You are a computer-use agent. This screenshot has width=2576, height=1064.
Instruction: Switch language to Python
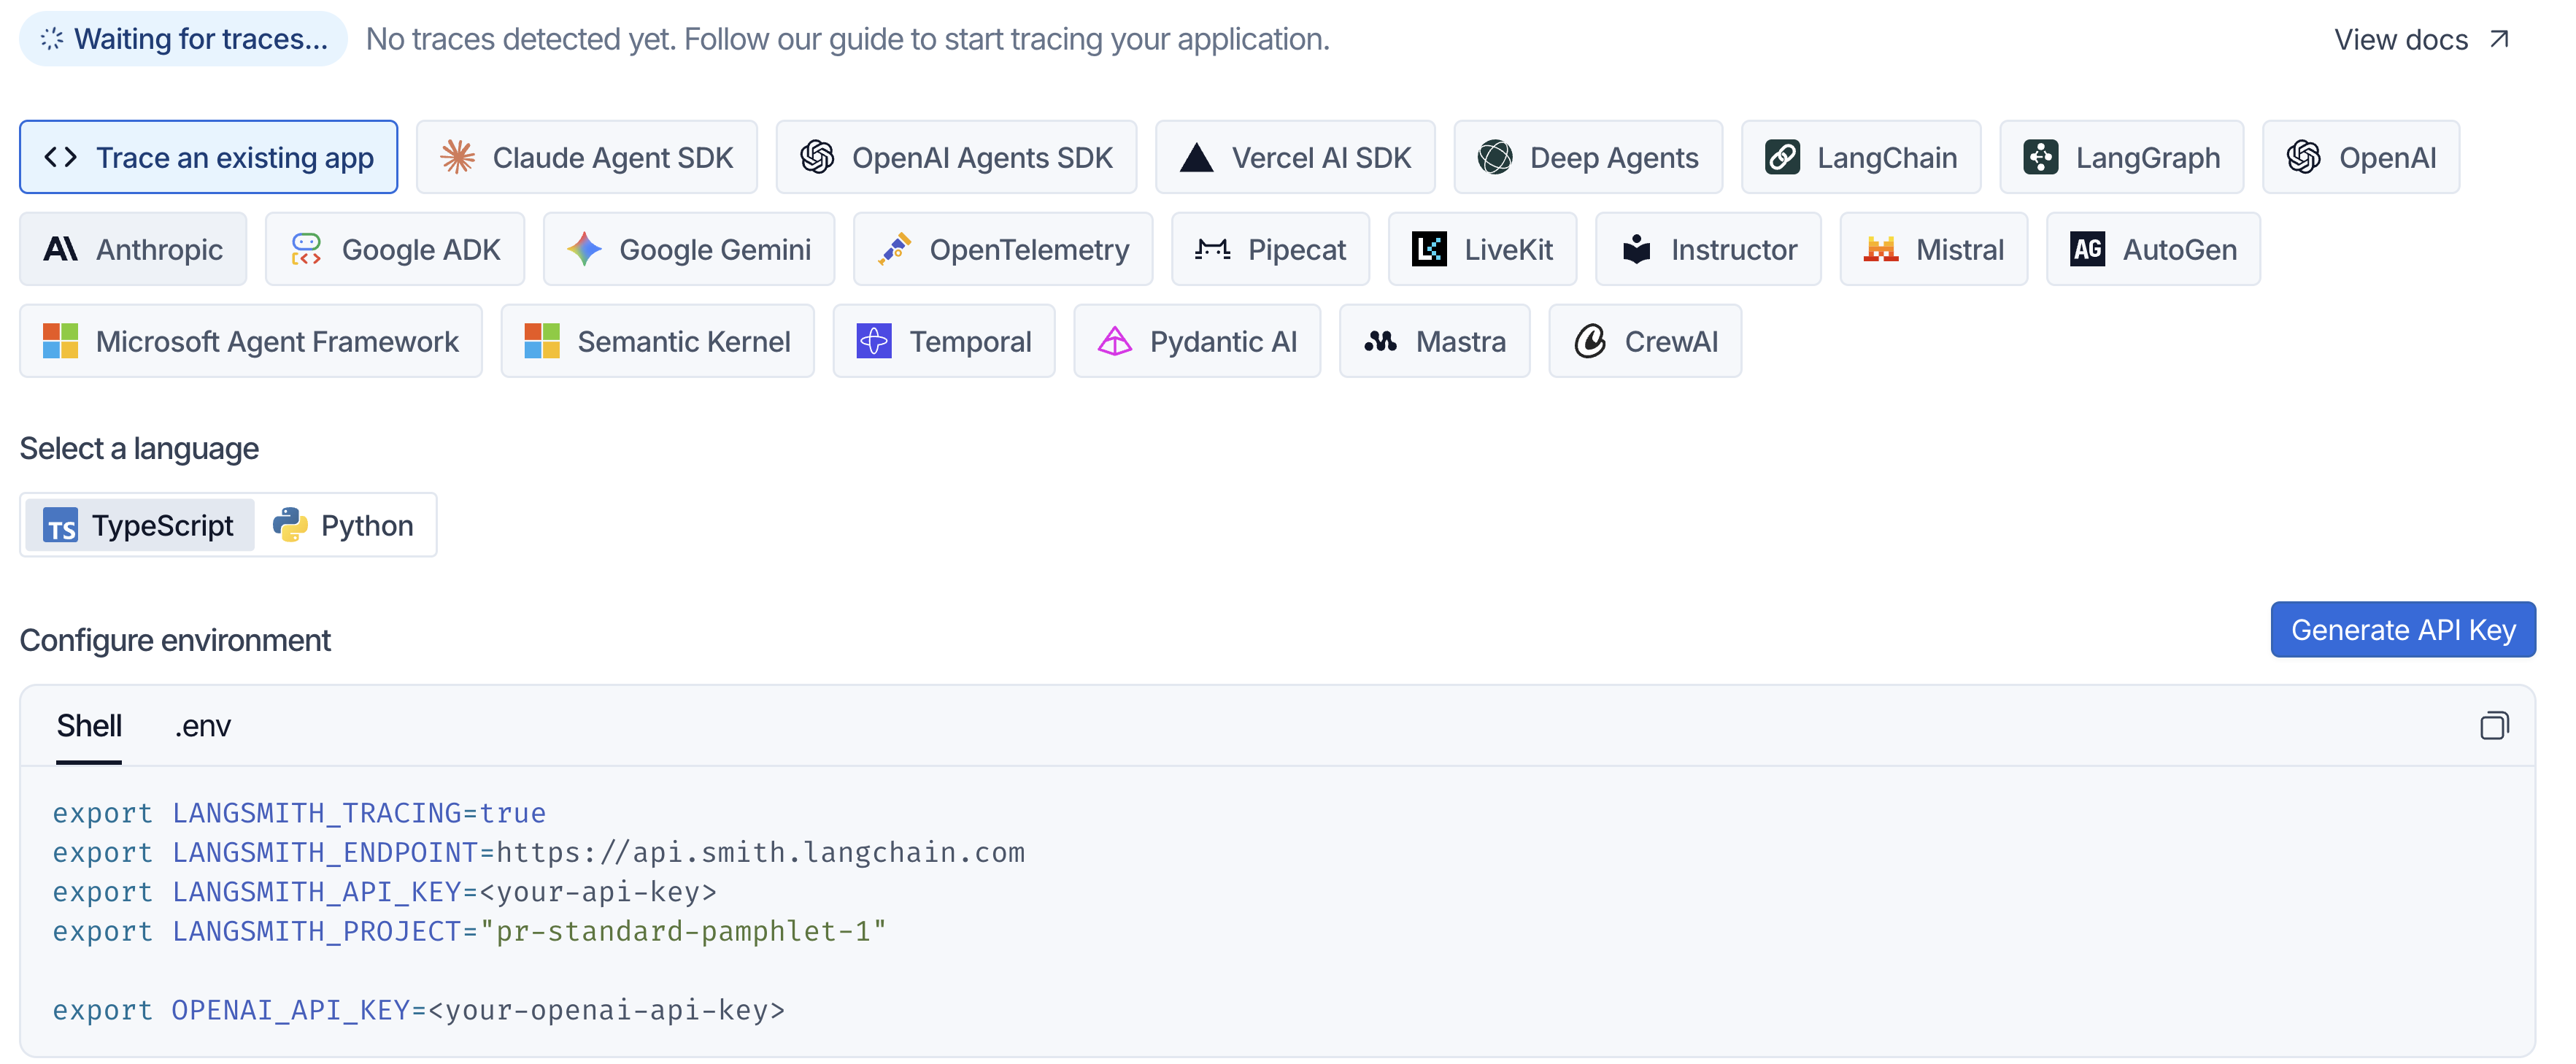pos(344,525)
